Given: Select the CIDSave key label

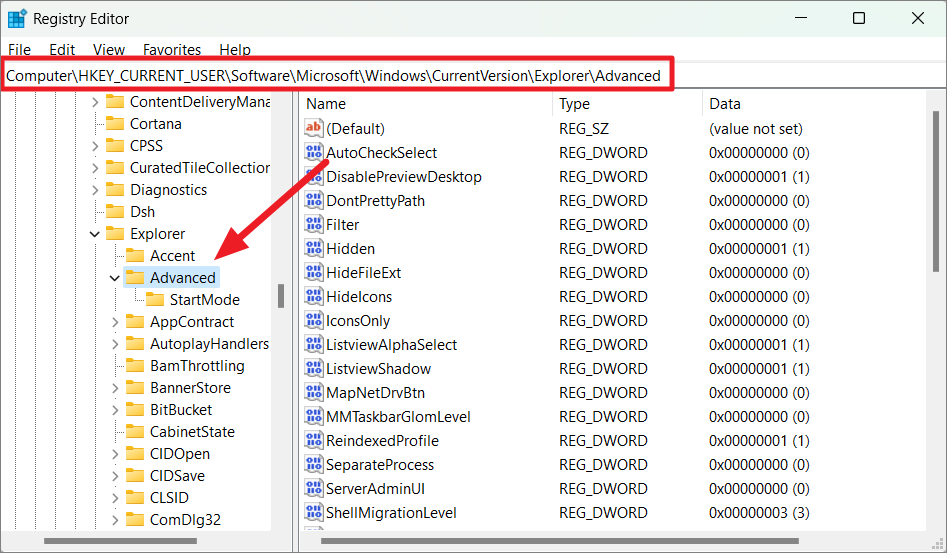Looking at the screenshot, I should pyautogui.click(x=177, y=476).
